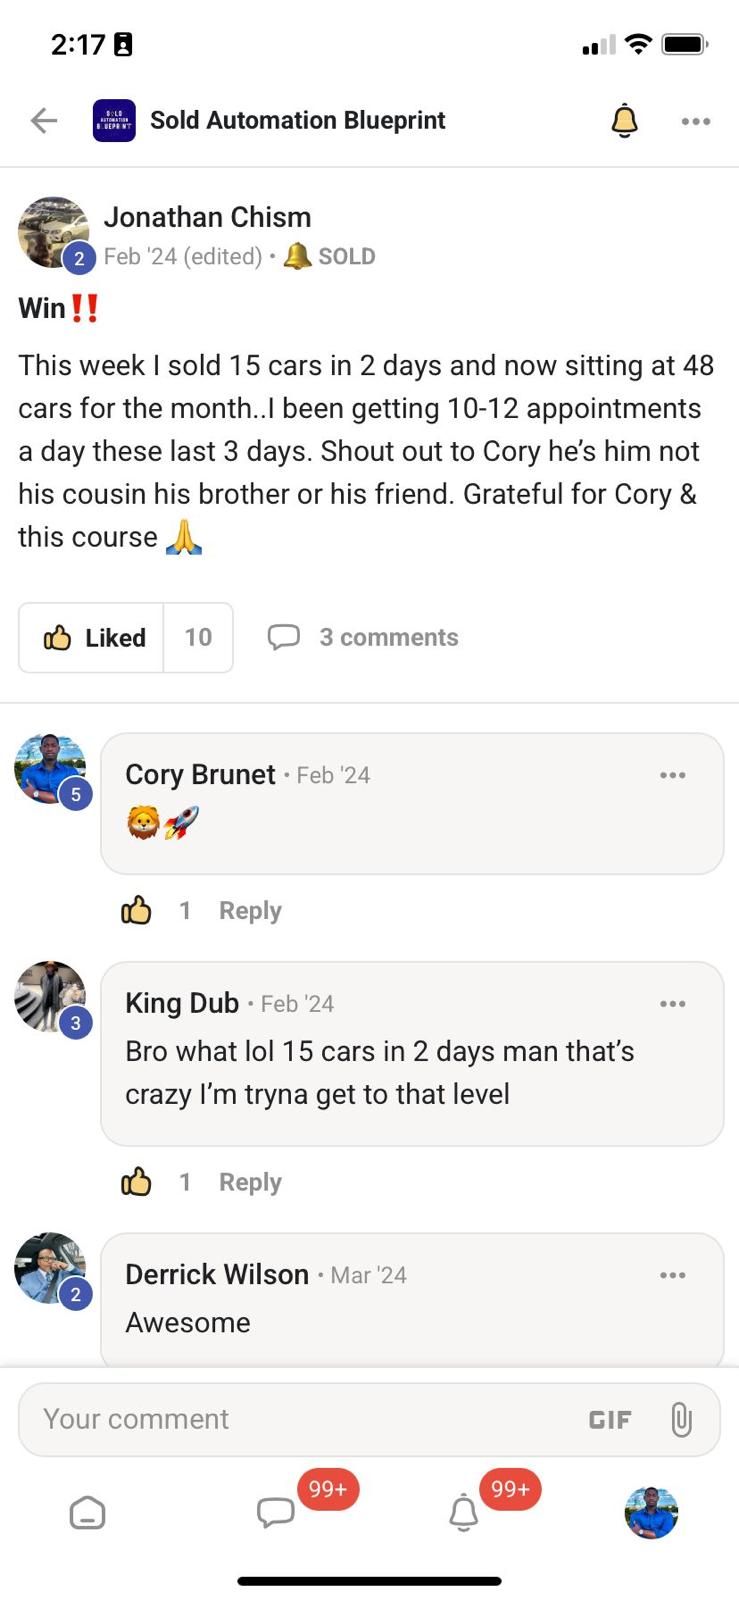The width and height of the screenshot is (739, 1600).
Task: Open the 3 comments link
Action: tap(364, 638)
